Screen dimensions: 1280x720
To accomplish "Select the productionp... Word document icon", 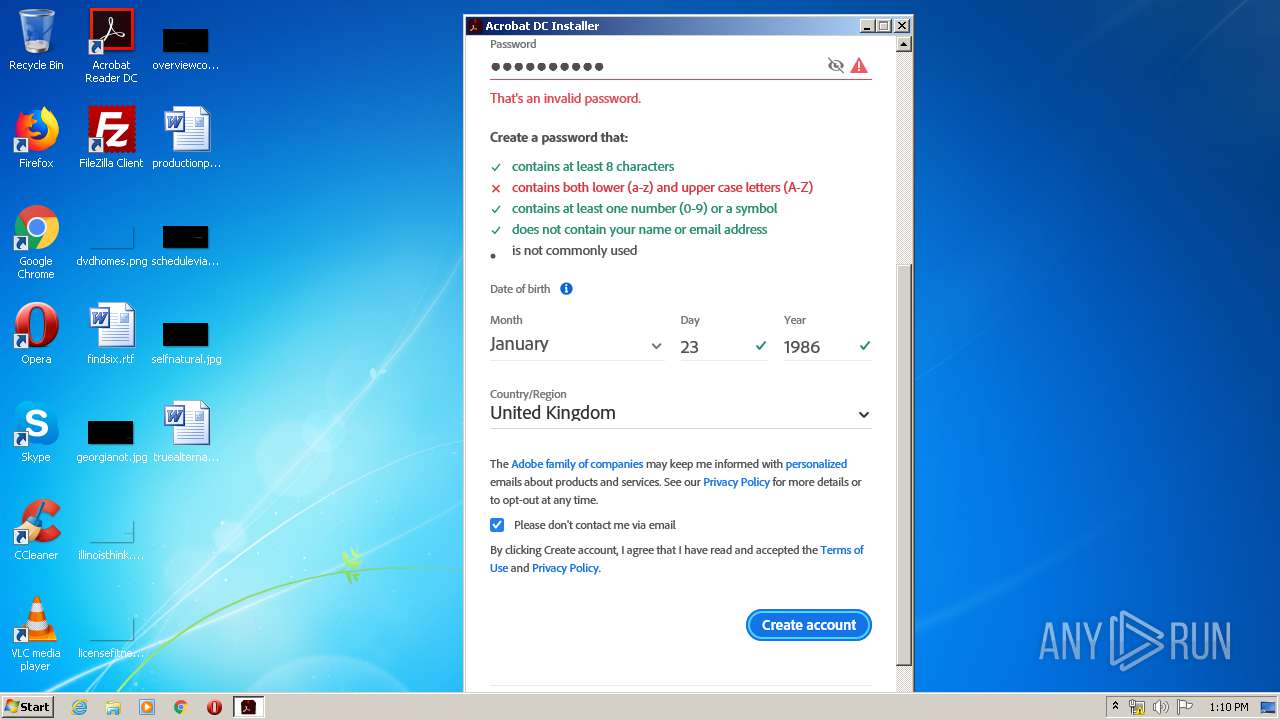I will (x=186, y=138).
